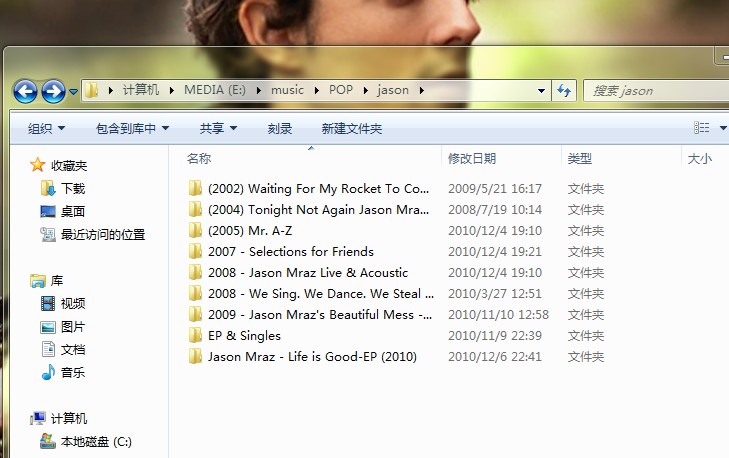Screen dimensions: 729x458
Task: Click the 新建文件夹 button
Action: pyautogui.click(x=351, y=128)
